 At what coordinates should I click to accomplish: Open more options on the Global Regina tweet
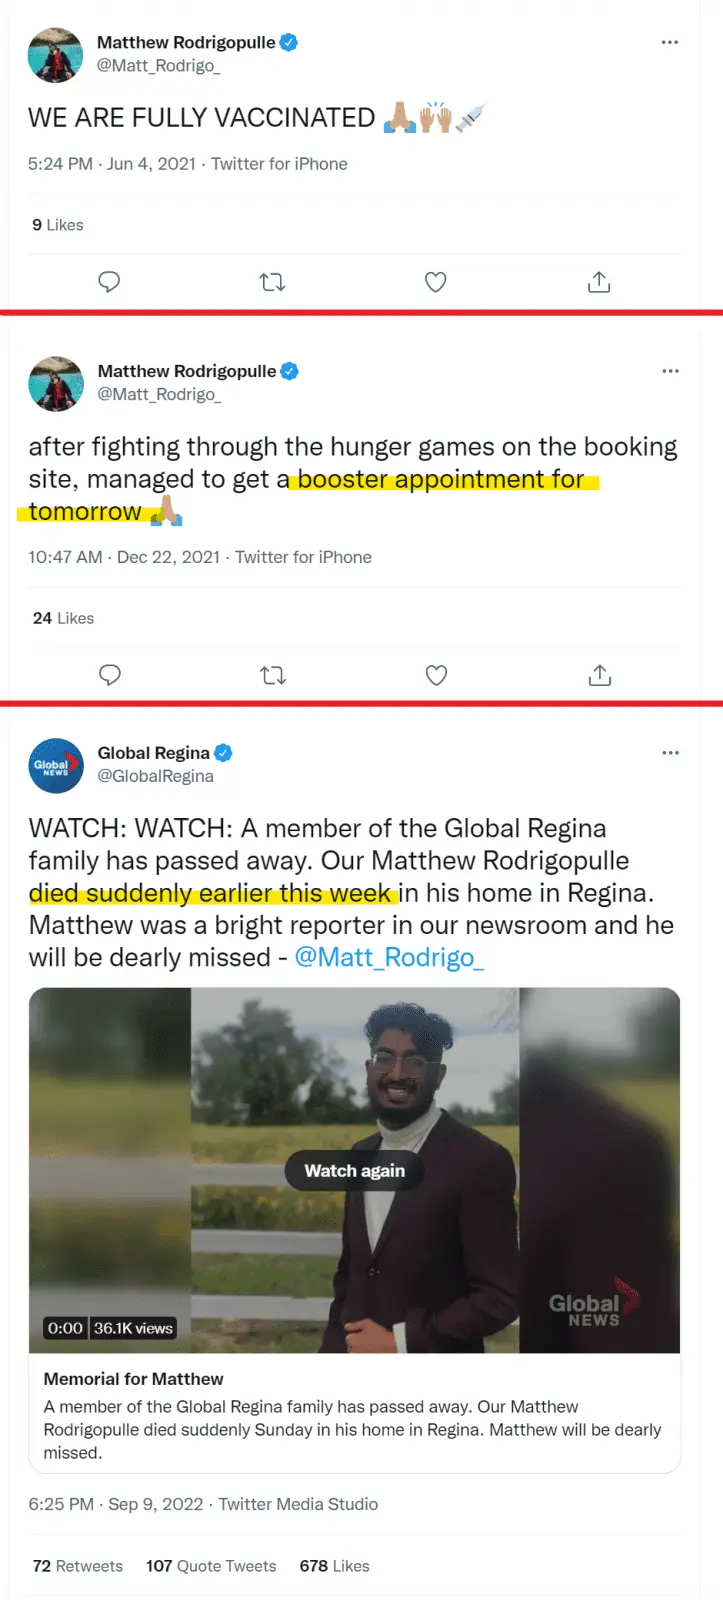pyautogui.click(x=670, y=752)
